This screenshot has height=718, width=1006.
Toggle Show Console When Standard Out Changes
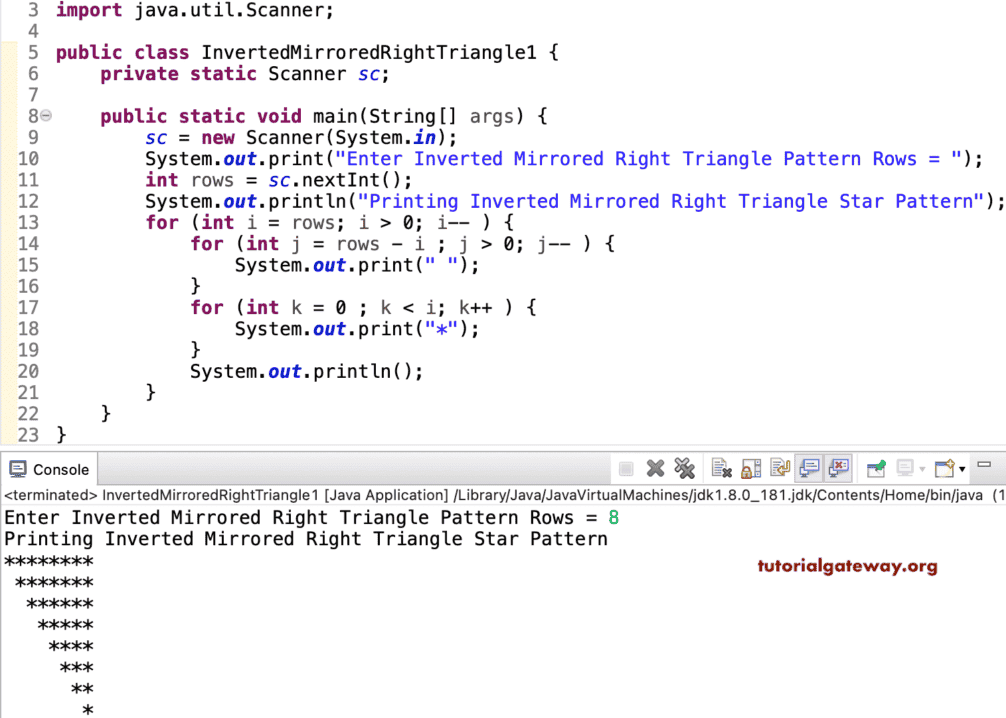pos(810,468)
